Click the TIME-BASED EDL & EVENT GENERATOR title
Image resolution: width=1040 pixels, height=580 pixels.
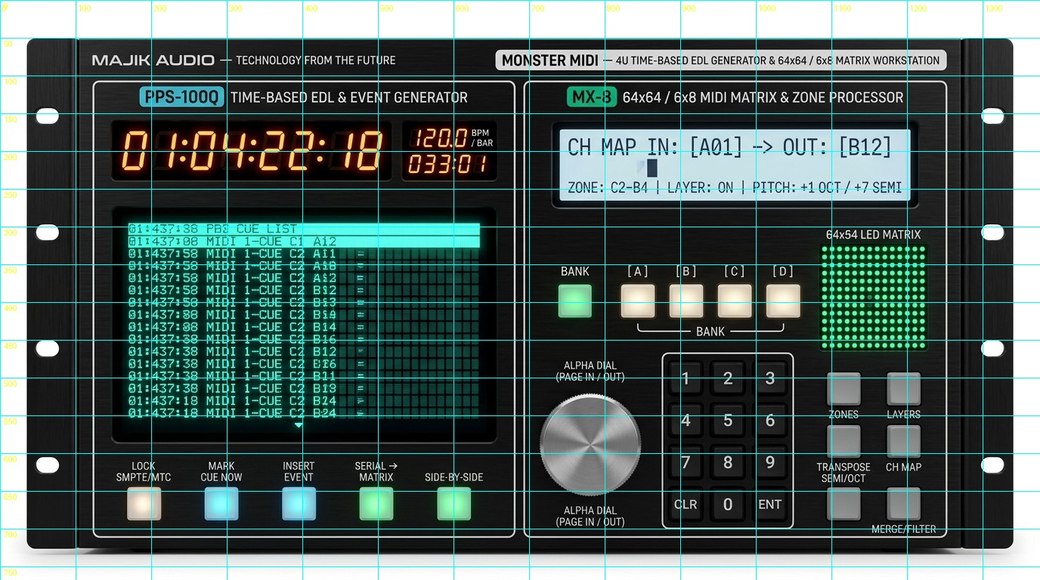(349, 98)
